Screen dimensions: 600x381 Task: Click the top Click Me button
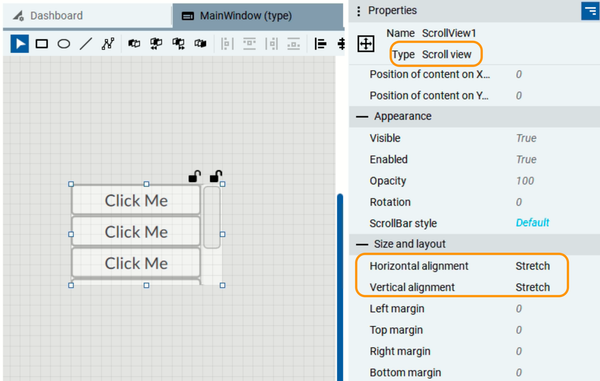click(x=136, y=200)
